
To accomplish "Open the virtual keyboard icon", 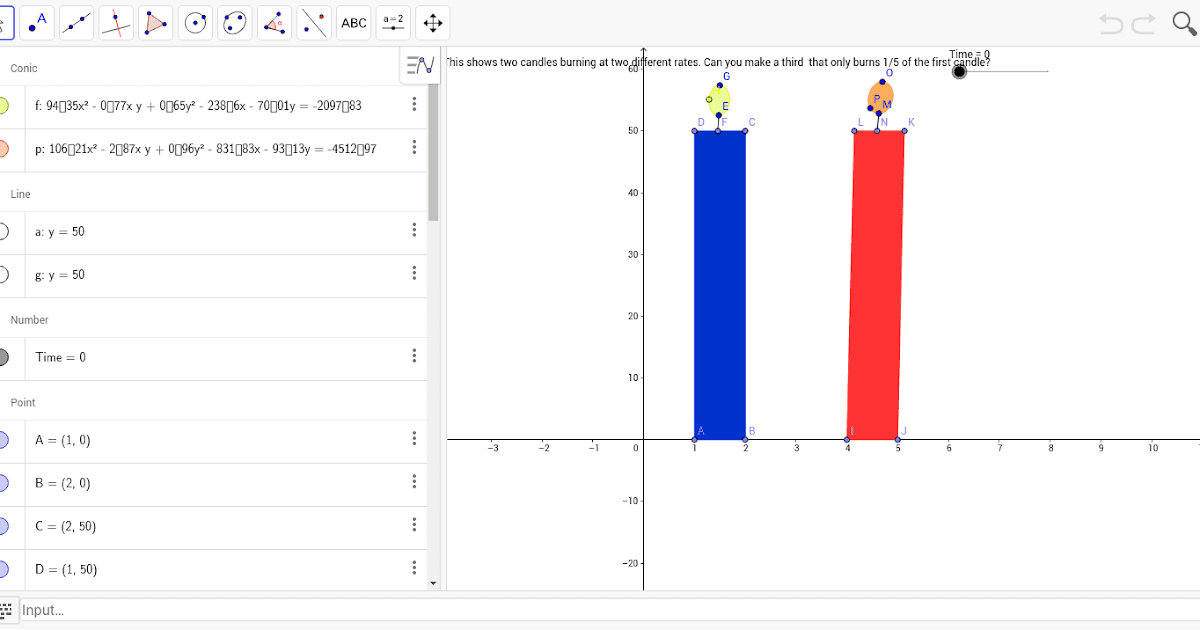I will [7, 609].
